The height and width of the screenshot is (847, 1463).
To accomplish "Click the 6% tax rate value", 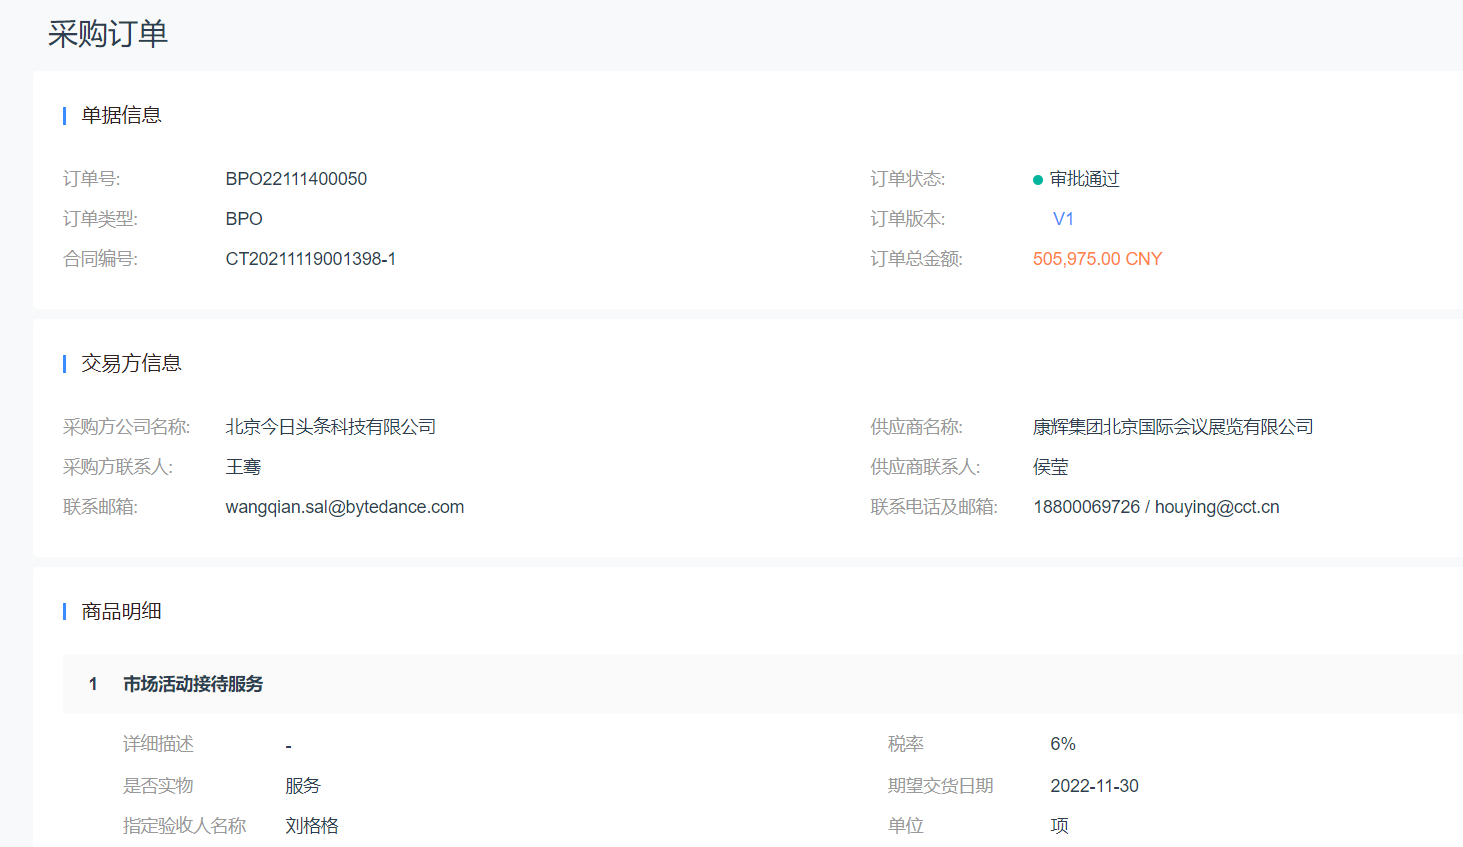I will coord(1063,744).
